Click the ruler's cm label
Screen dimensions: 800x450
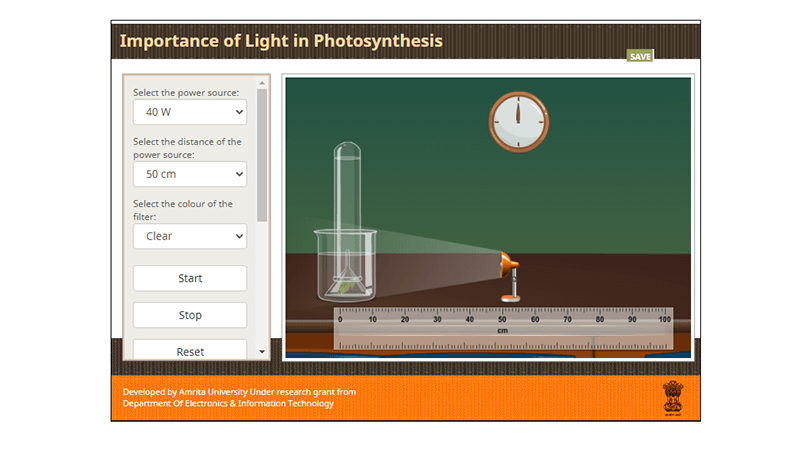(503, 330)
